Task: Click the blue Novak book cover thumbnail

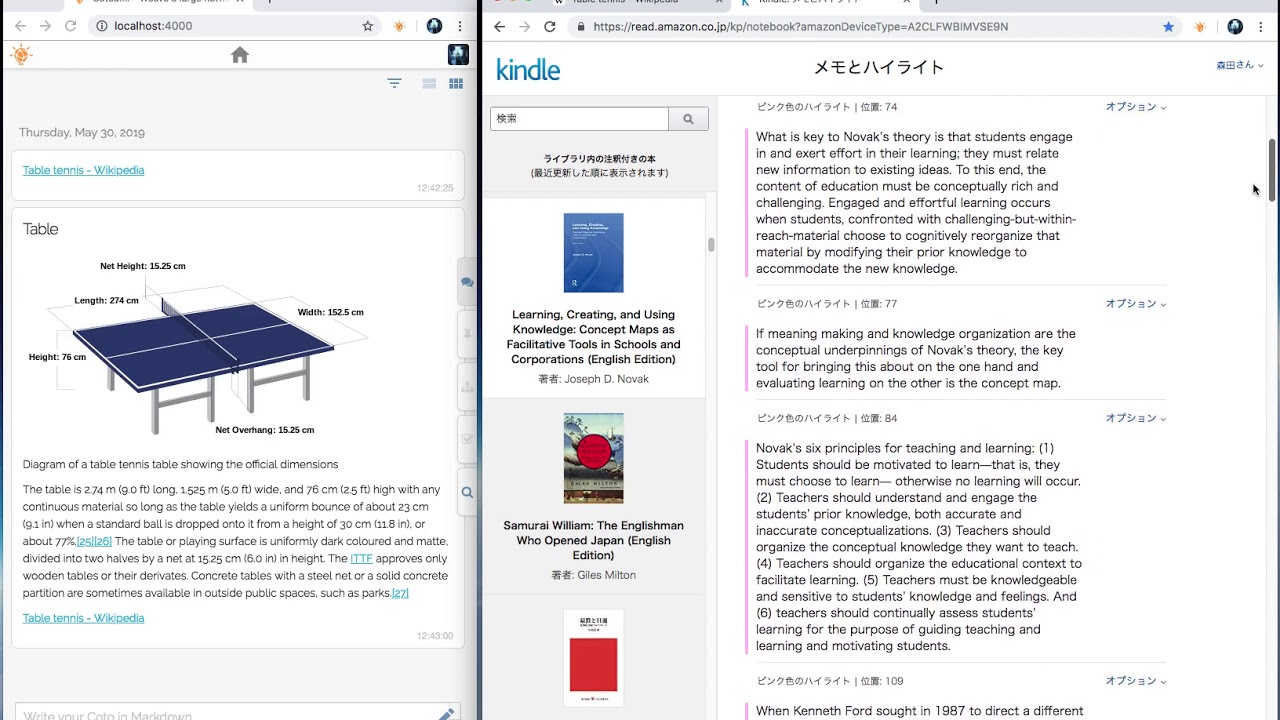Action: (593, 253)
